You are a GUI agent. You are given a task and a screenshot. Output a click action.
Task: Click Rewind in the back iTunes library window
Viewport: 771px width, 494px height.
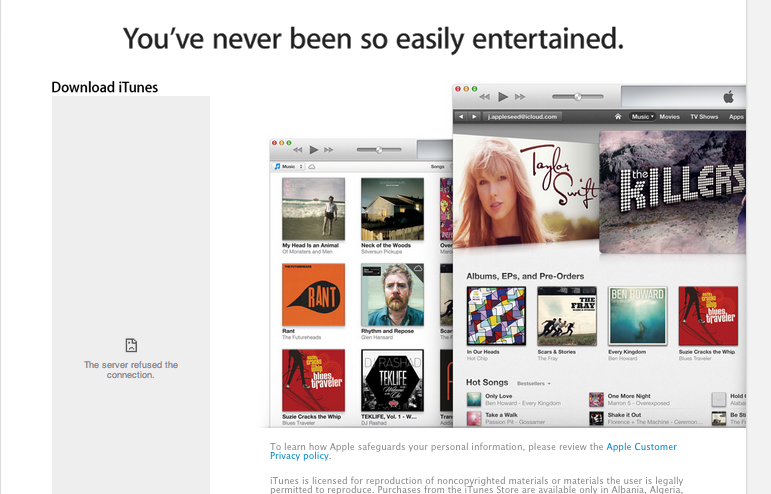click(297, 150)
